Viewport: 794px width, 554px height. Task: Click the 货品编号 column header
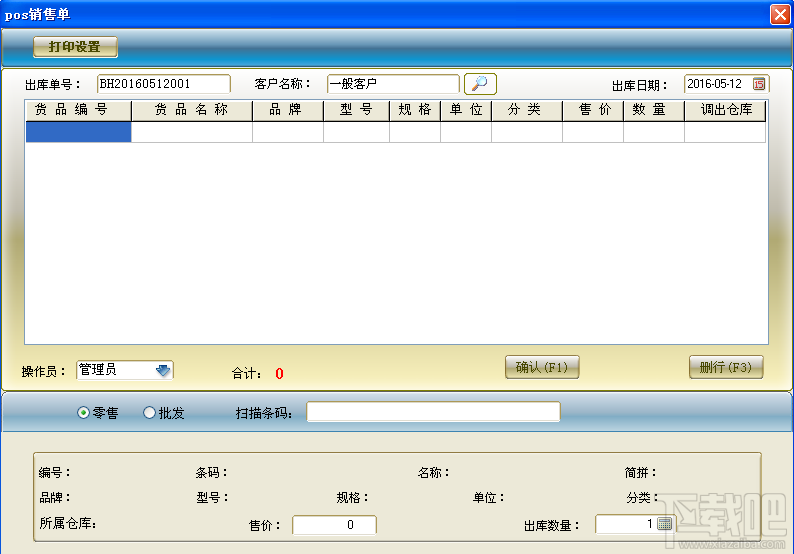[x=78, y=110]
